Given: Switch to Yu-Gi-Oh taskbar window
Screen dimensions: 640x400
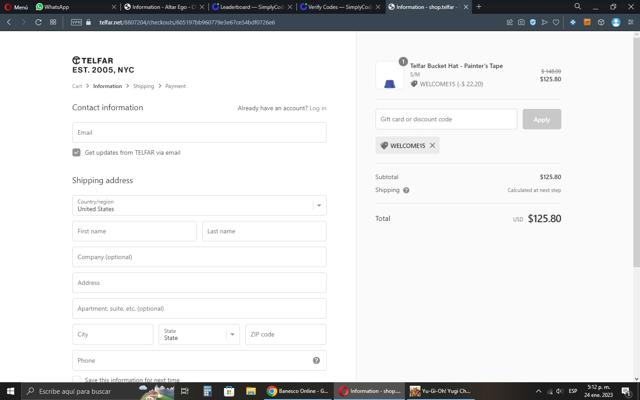Looking at the screenshot, I should pyautogui.click(x=440, y=391).
